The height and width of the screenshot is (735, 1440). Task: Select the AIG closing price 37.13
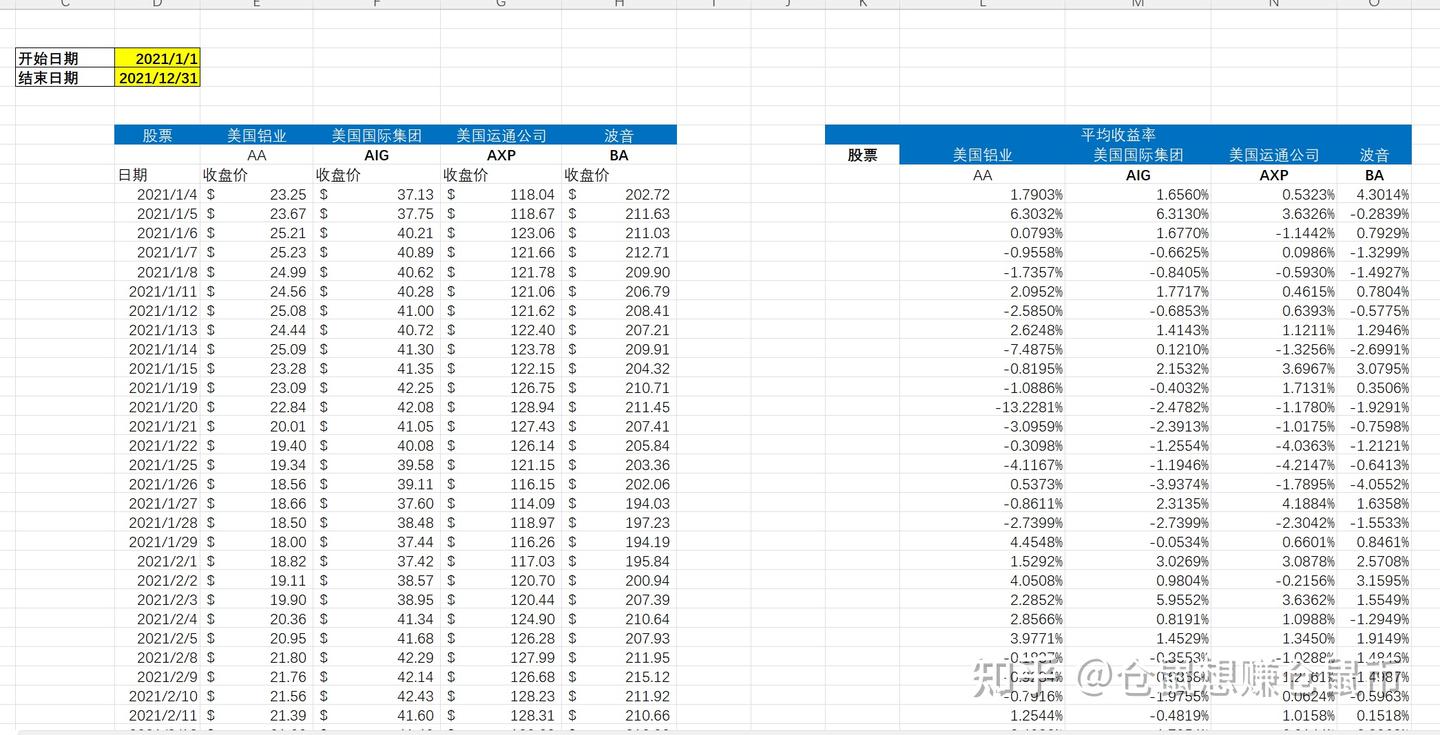376,194
